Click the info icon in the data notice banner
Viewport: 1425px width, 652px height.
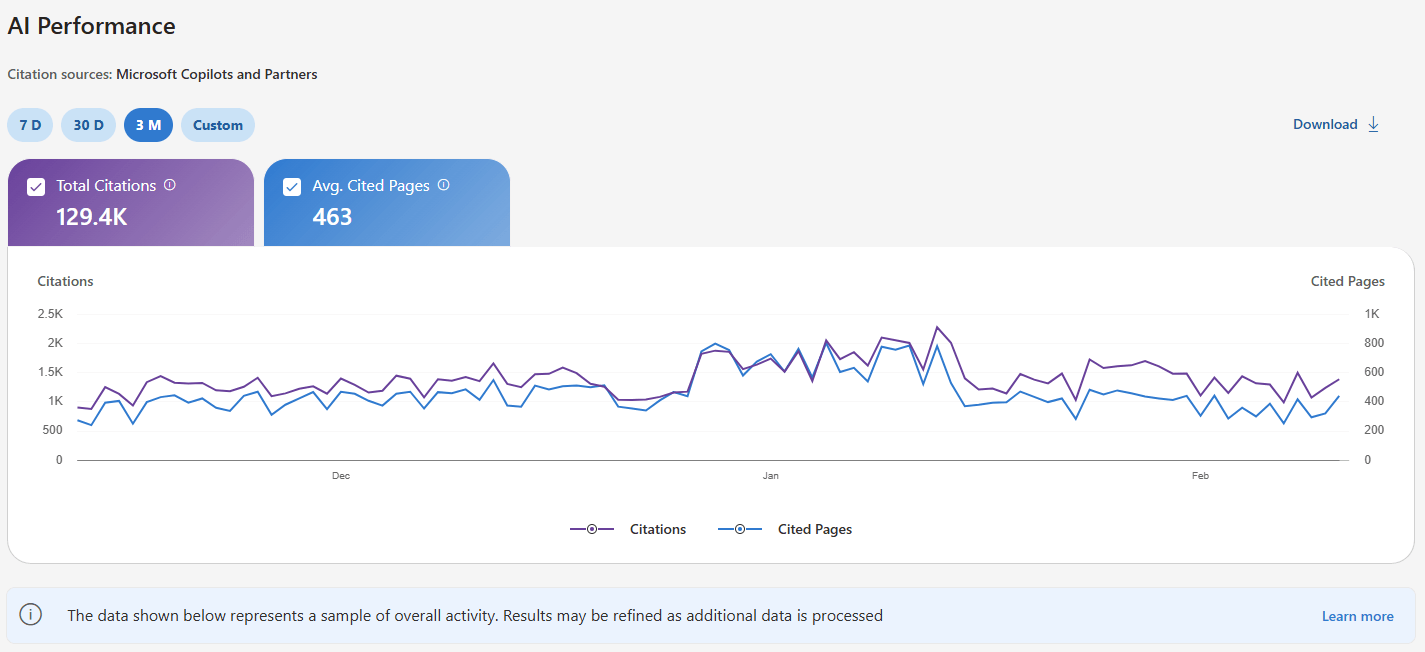(30, 615)
